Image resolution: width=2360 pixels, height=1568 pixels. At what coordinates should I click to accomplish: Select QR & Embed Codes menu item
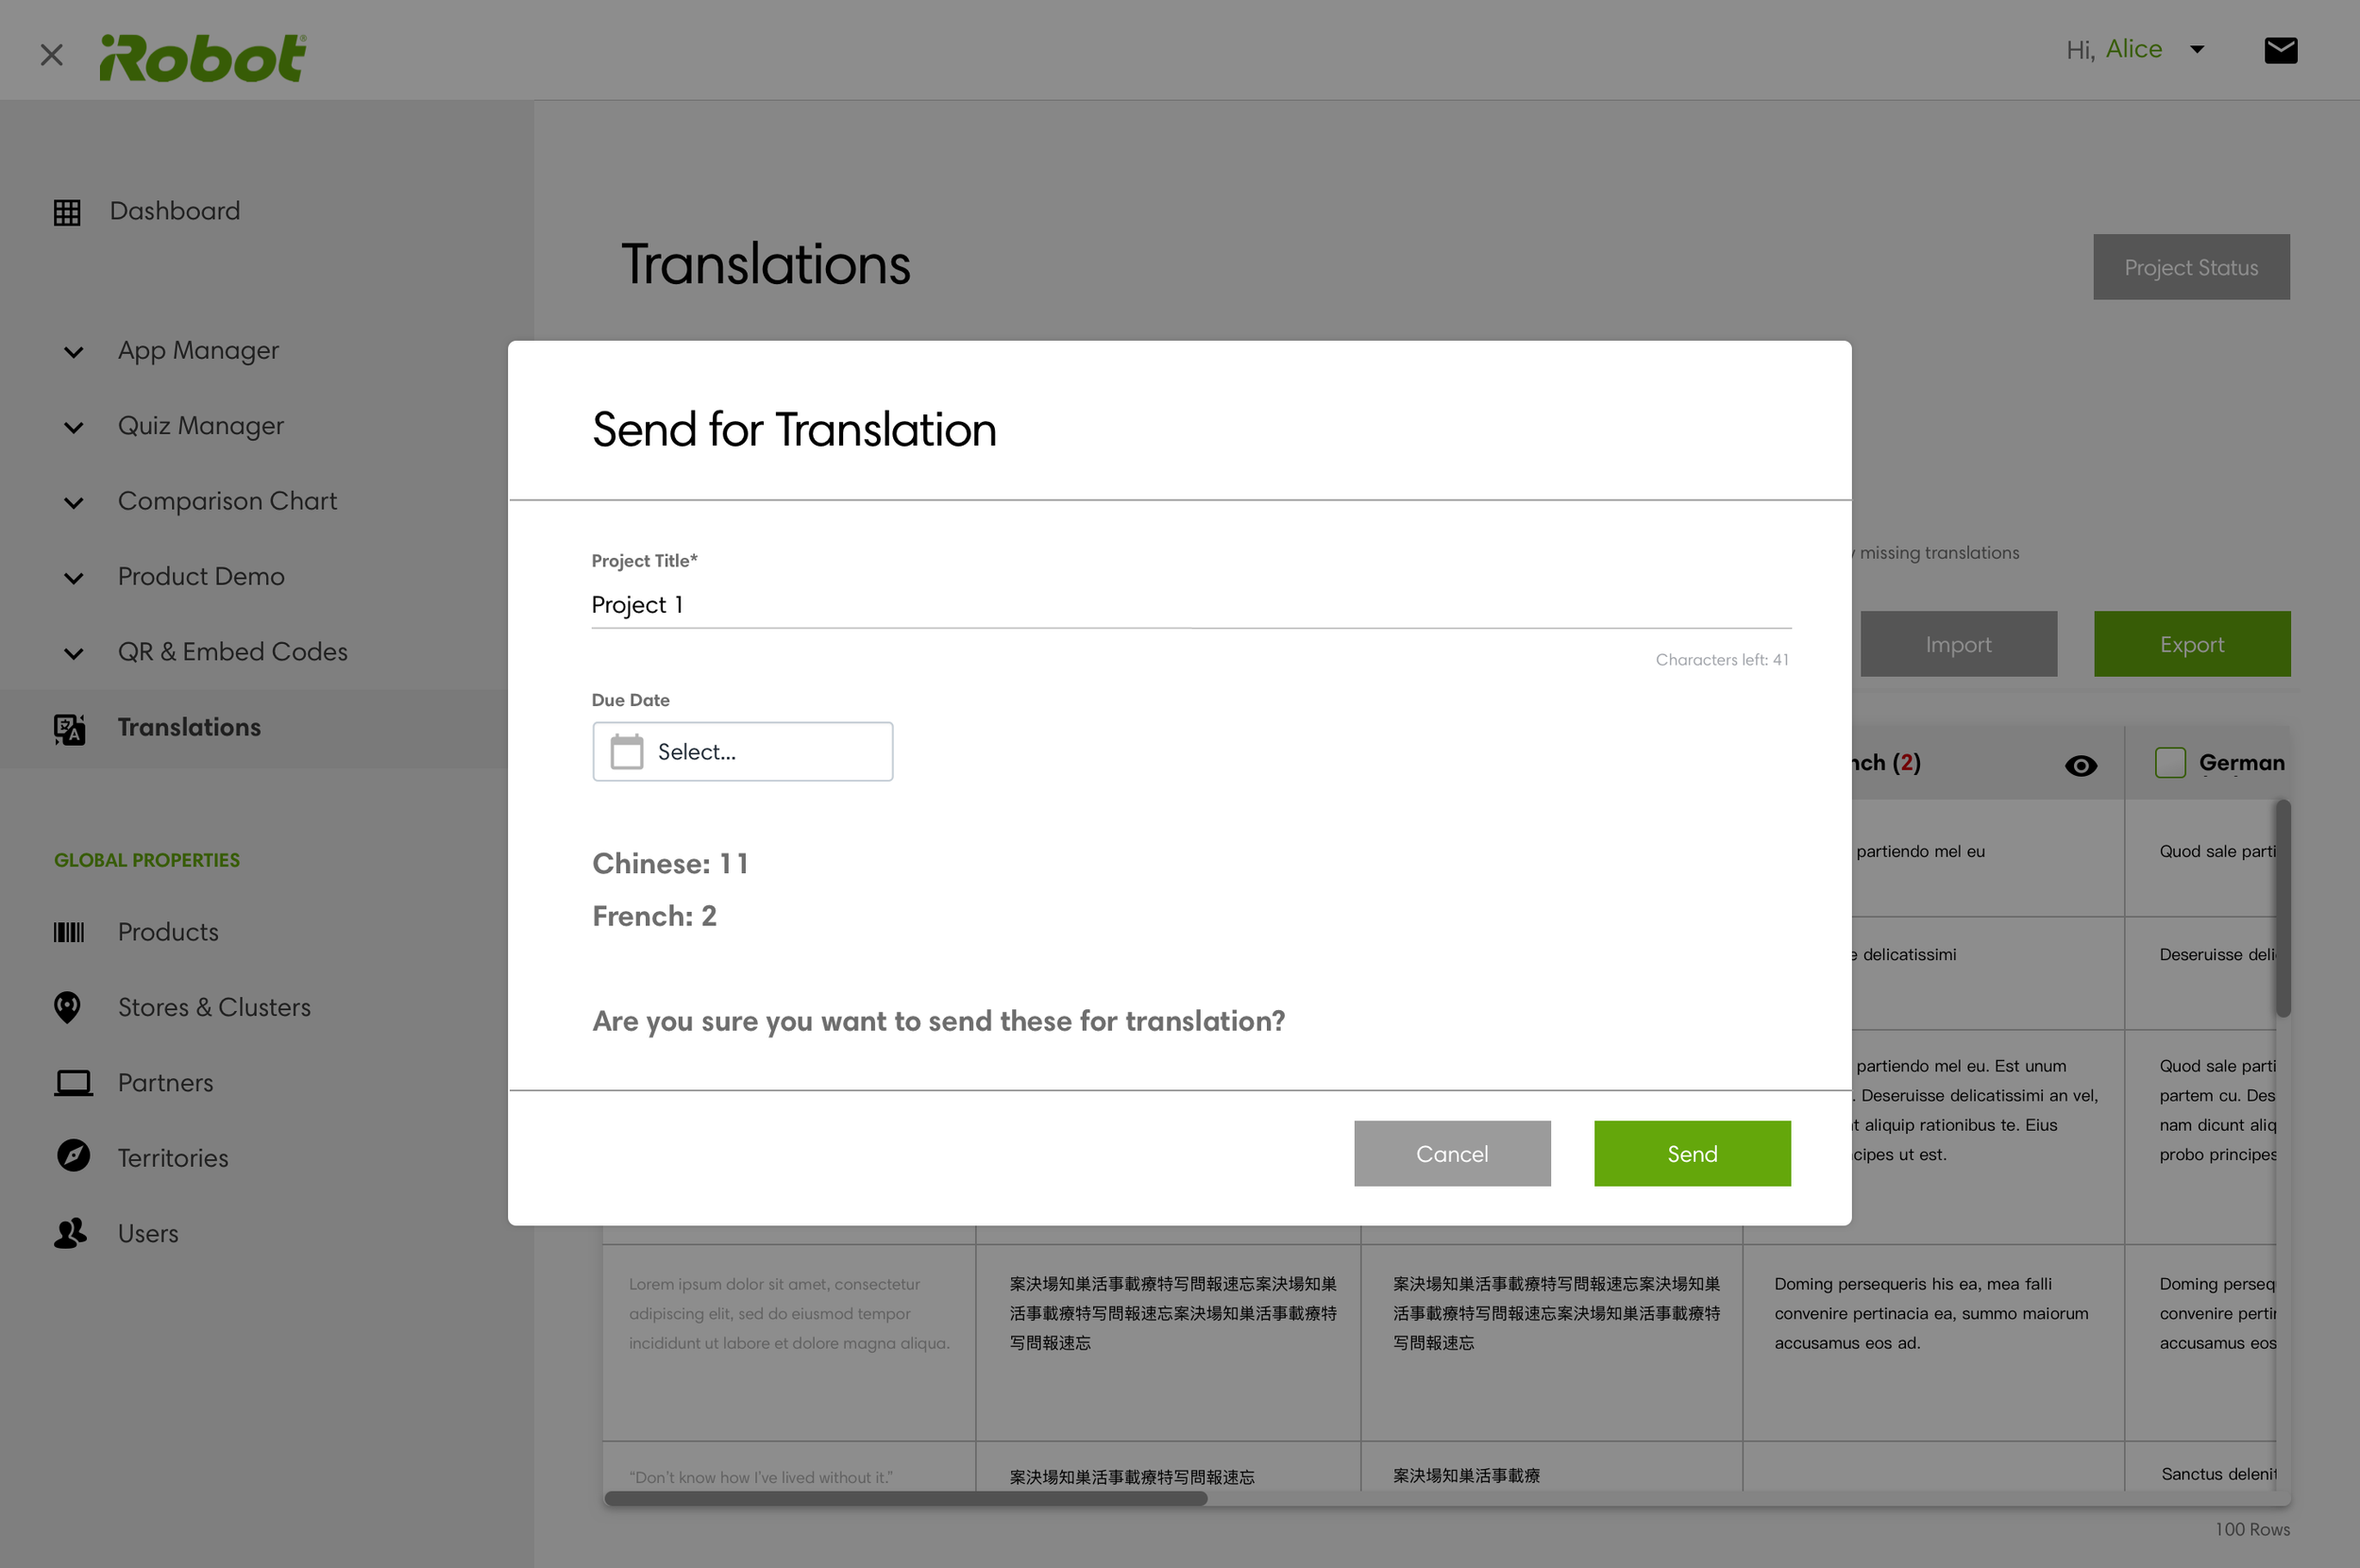tap(232, 652)
